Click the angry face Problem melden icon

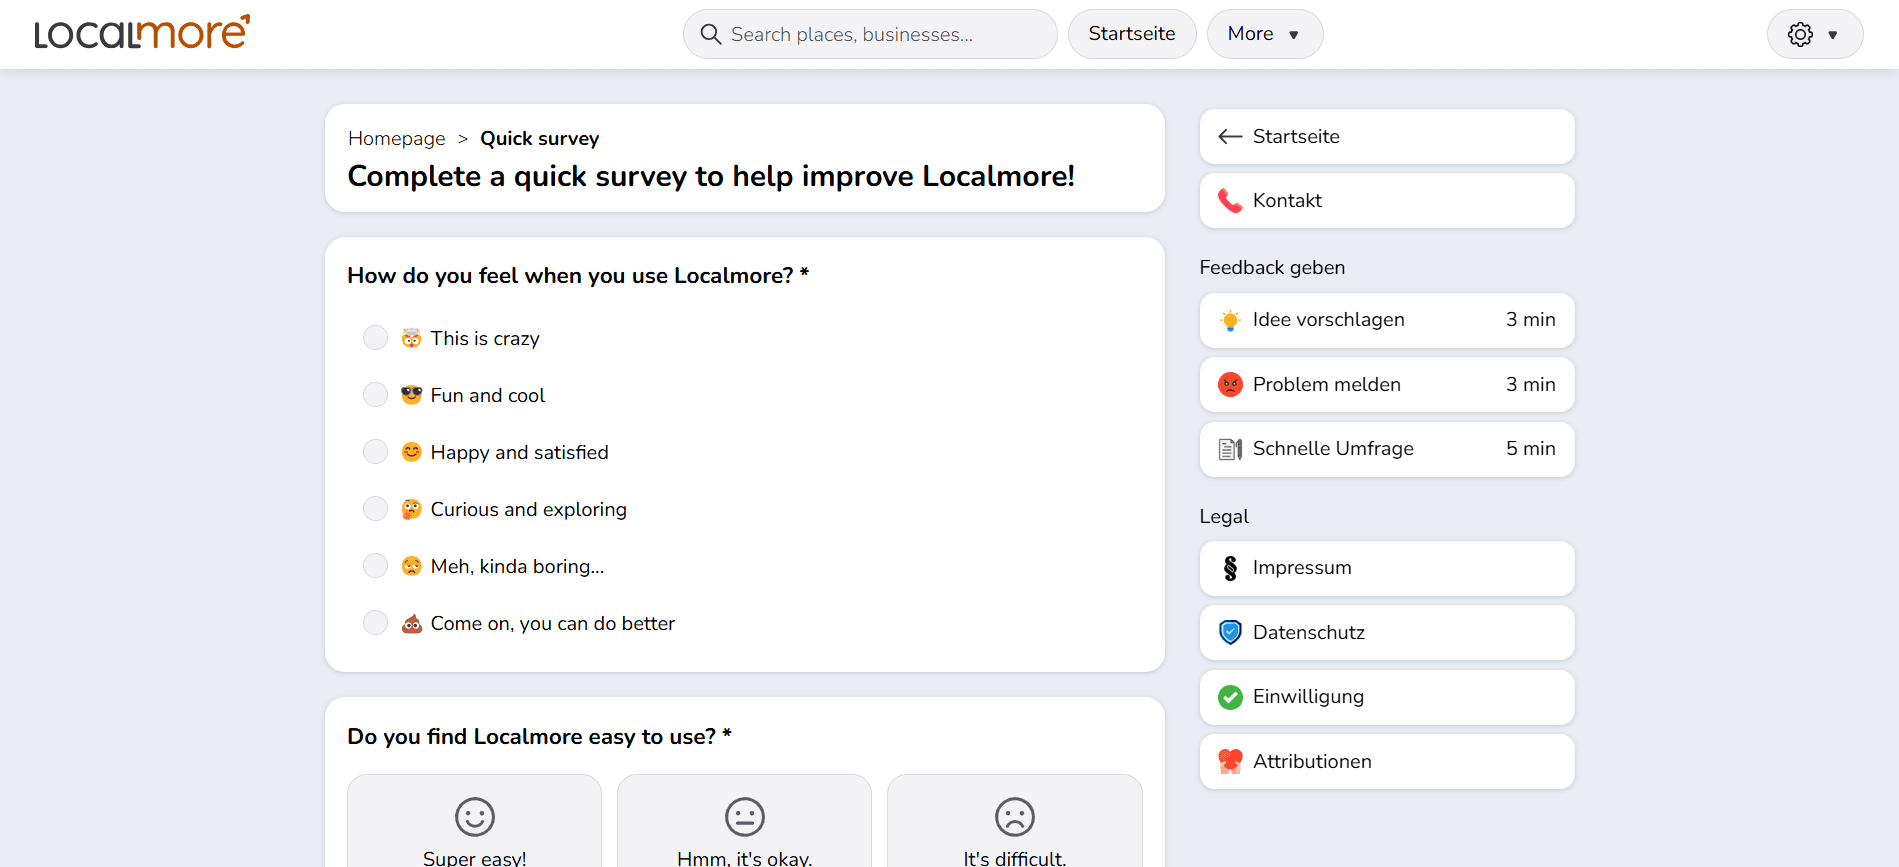pyautogui.click(x=1230, y=385)
